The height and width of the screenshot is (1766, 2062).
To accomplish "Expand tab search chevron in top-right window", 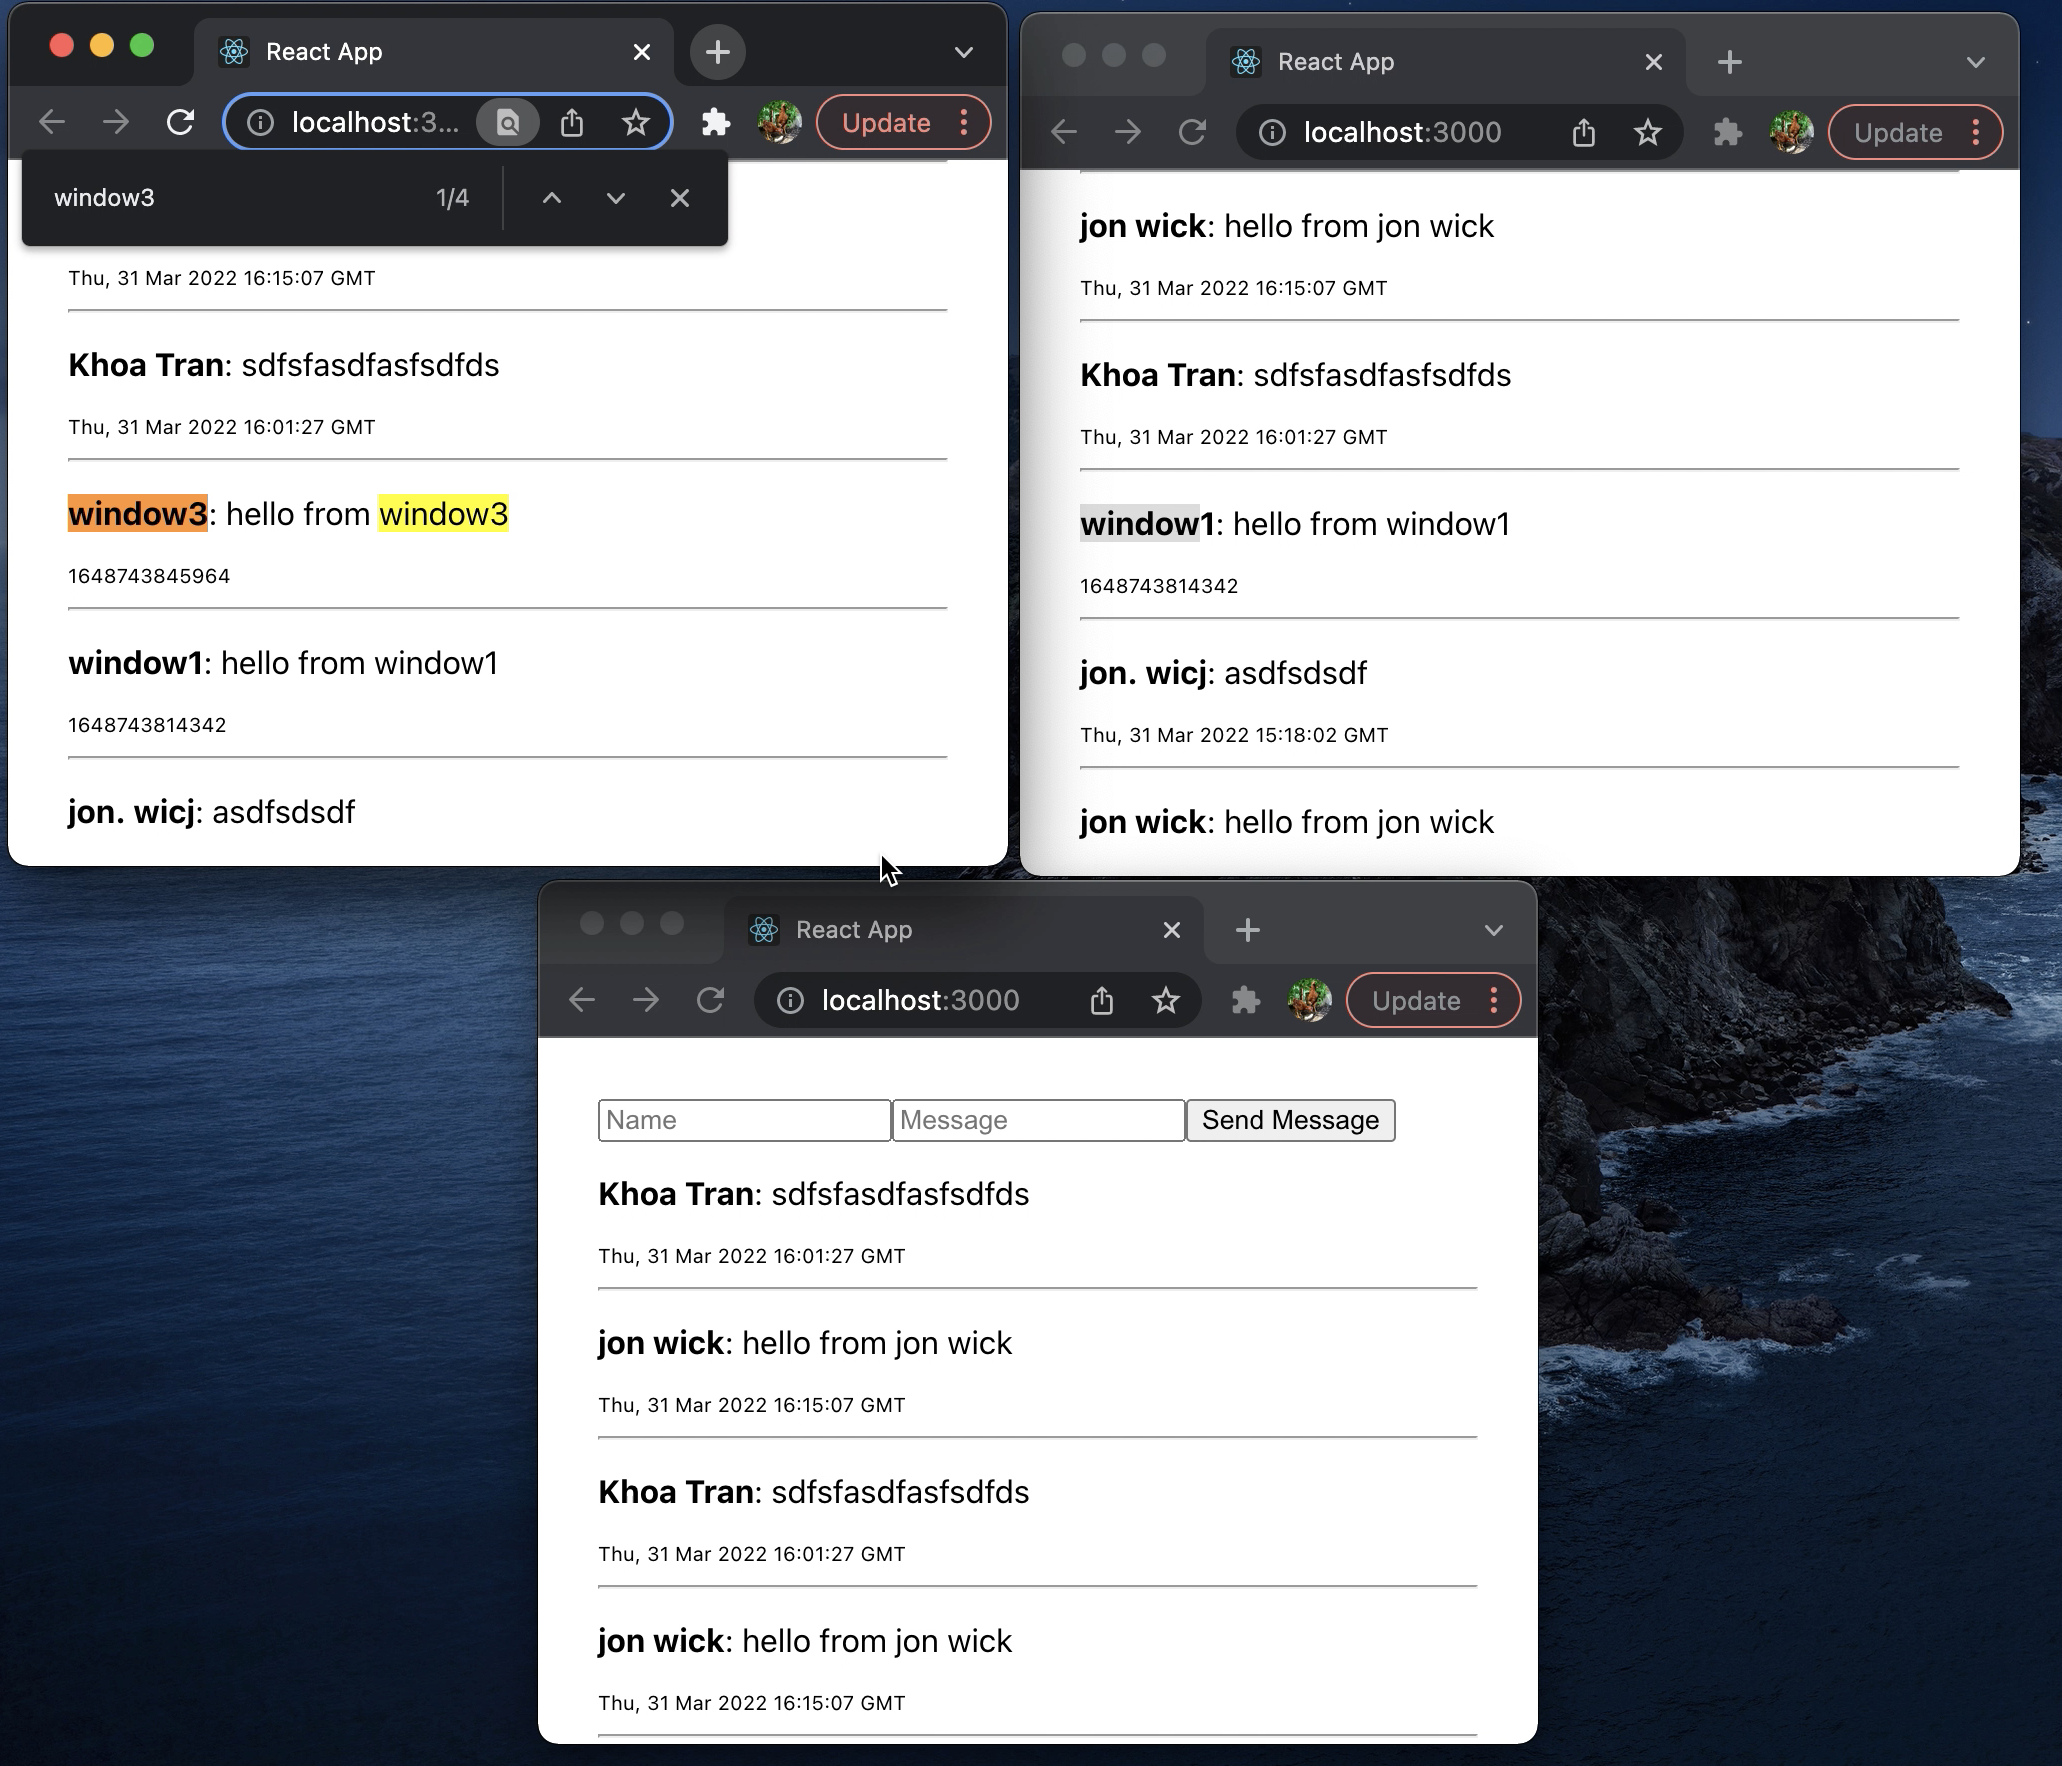I will coord(1976,62).
